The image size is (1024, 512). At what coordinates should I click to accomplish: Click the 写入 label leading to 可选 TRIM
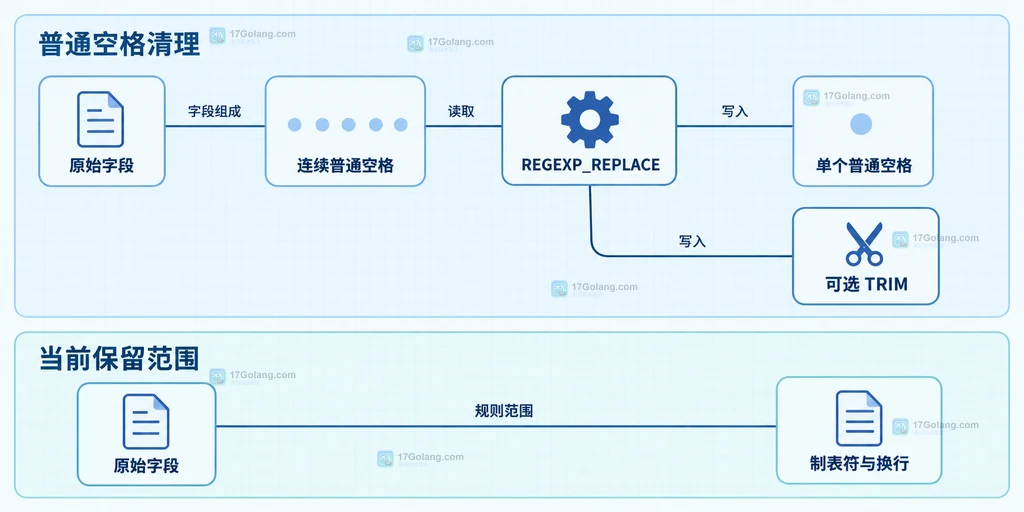click(692, 241)
